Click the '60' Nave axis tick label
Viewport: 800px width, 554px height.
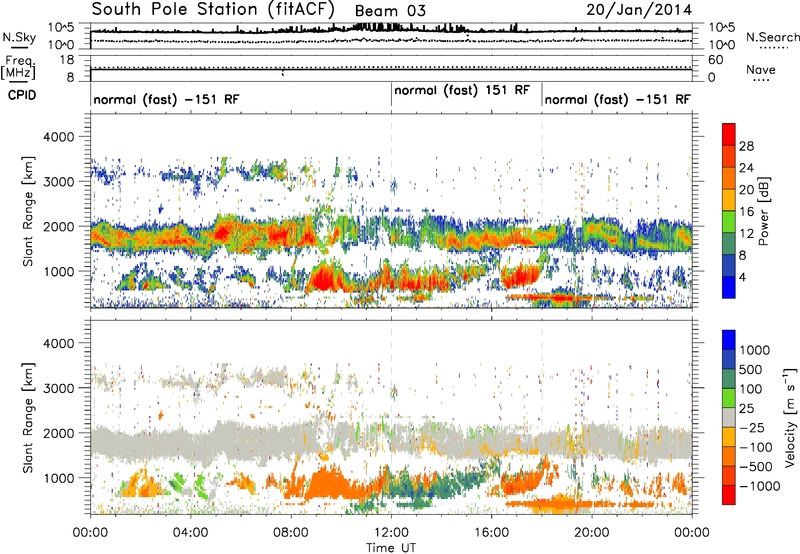tap(715, 60)
